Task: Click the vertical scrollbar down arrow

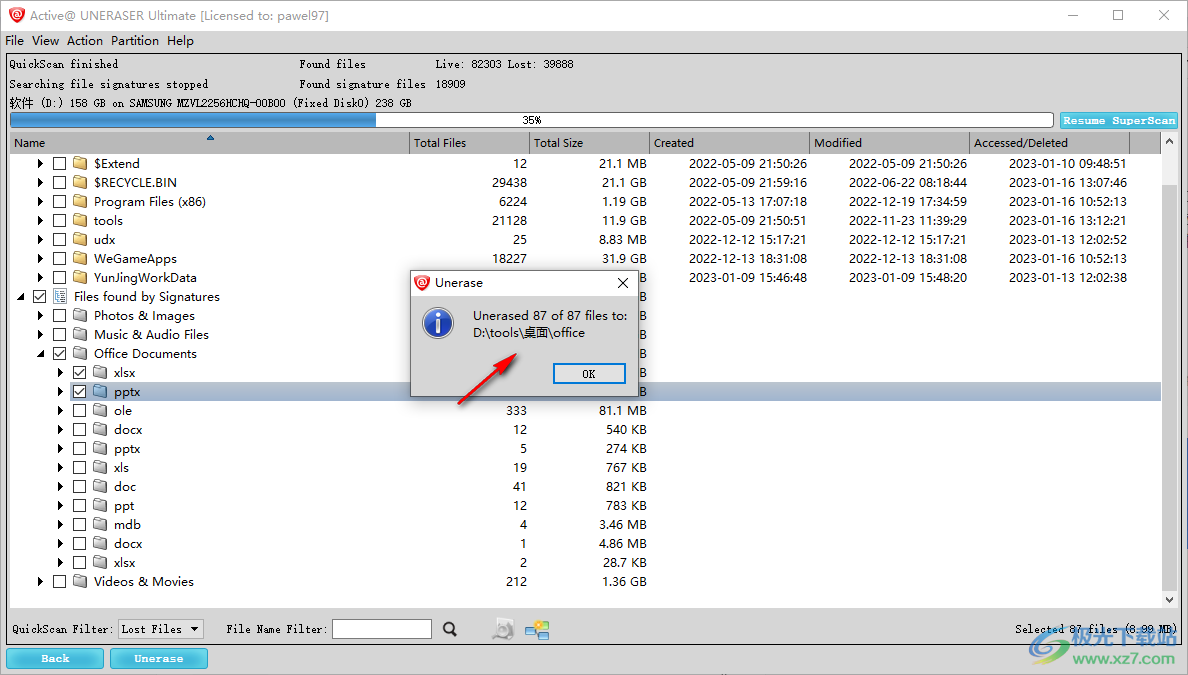Action: coord(1169,599)
